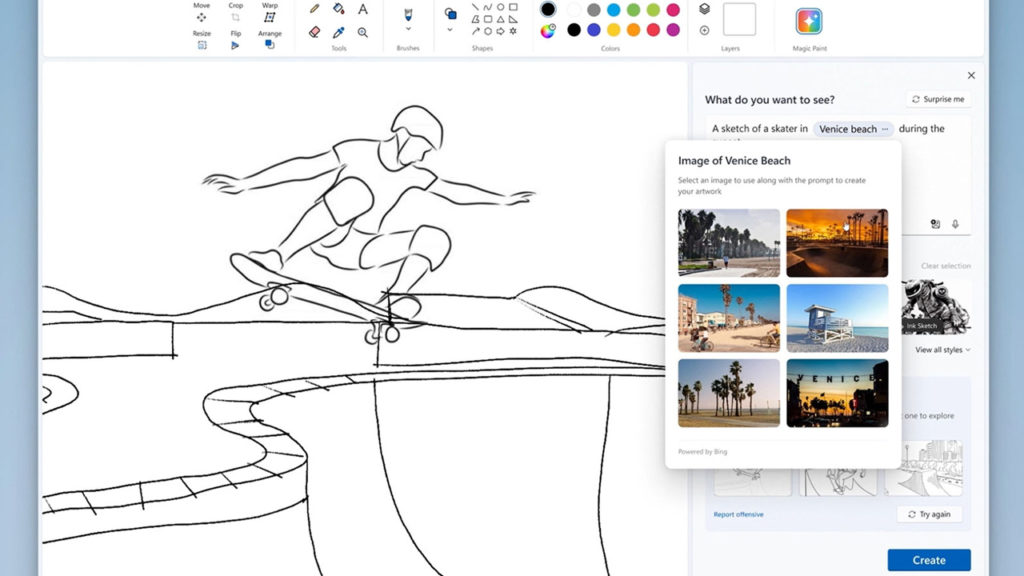Image resolution: width=1024 pixels, height=576 pixels.
Task: Click the Try again button
Action: click(929, 515)
